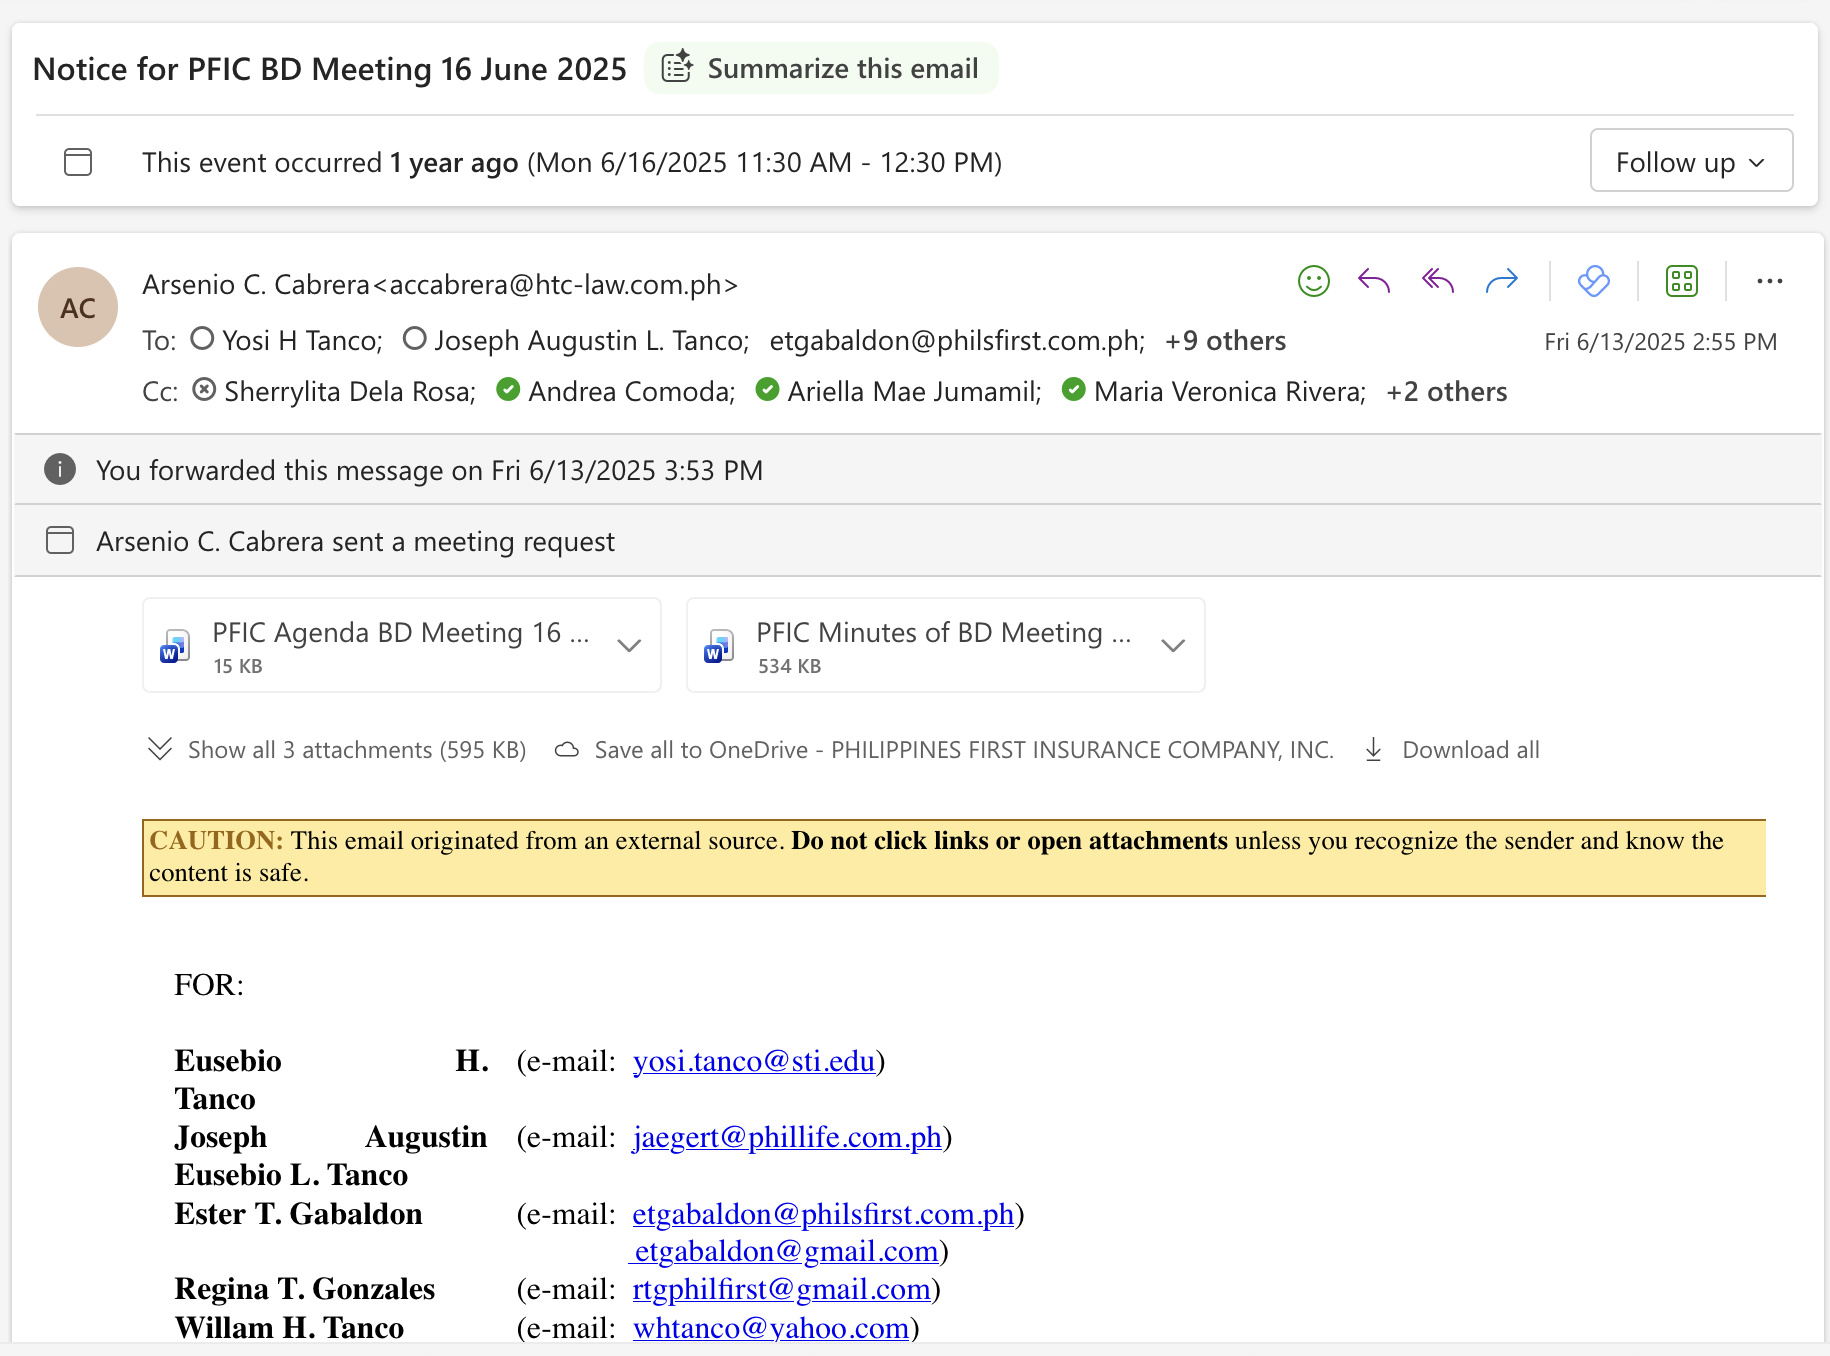This screenshot has width=1830, height=1356.
Task: Forward the email using the forward arrow
Action: click(1501, 281)
